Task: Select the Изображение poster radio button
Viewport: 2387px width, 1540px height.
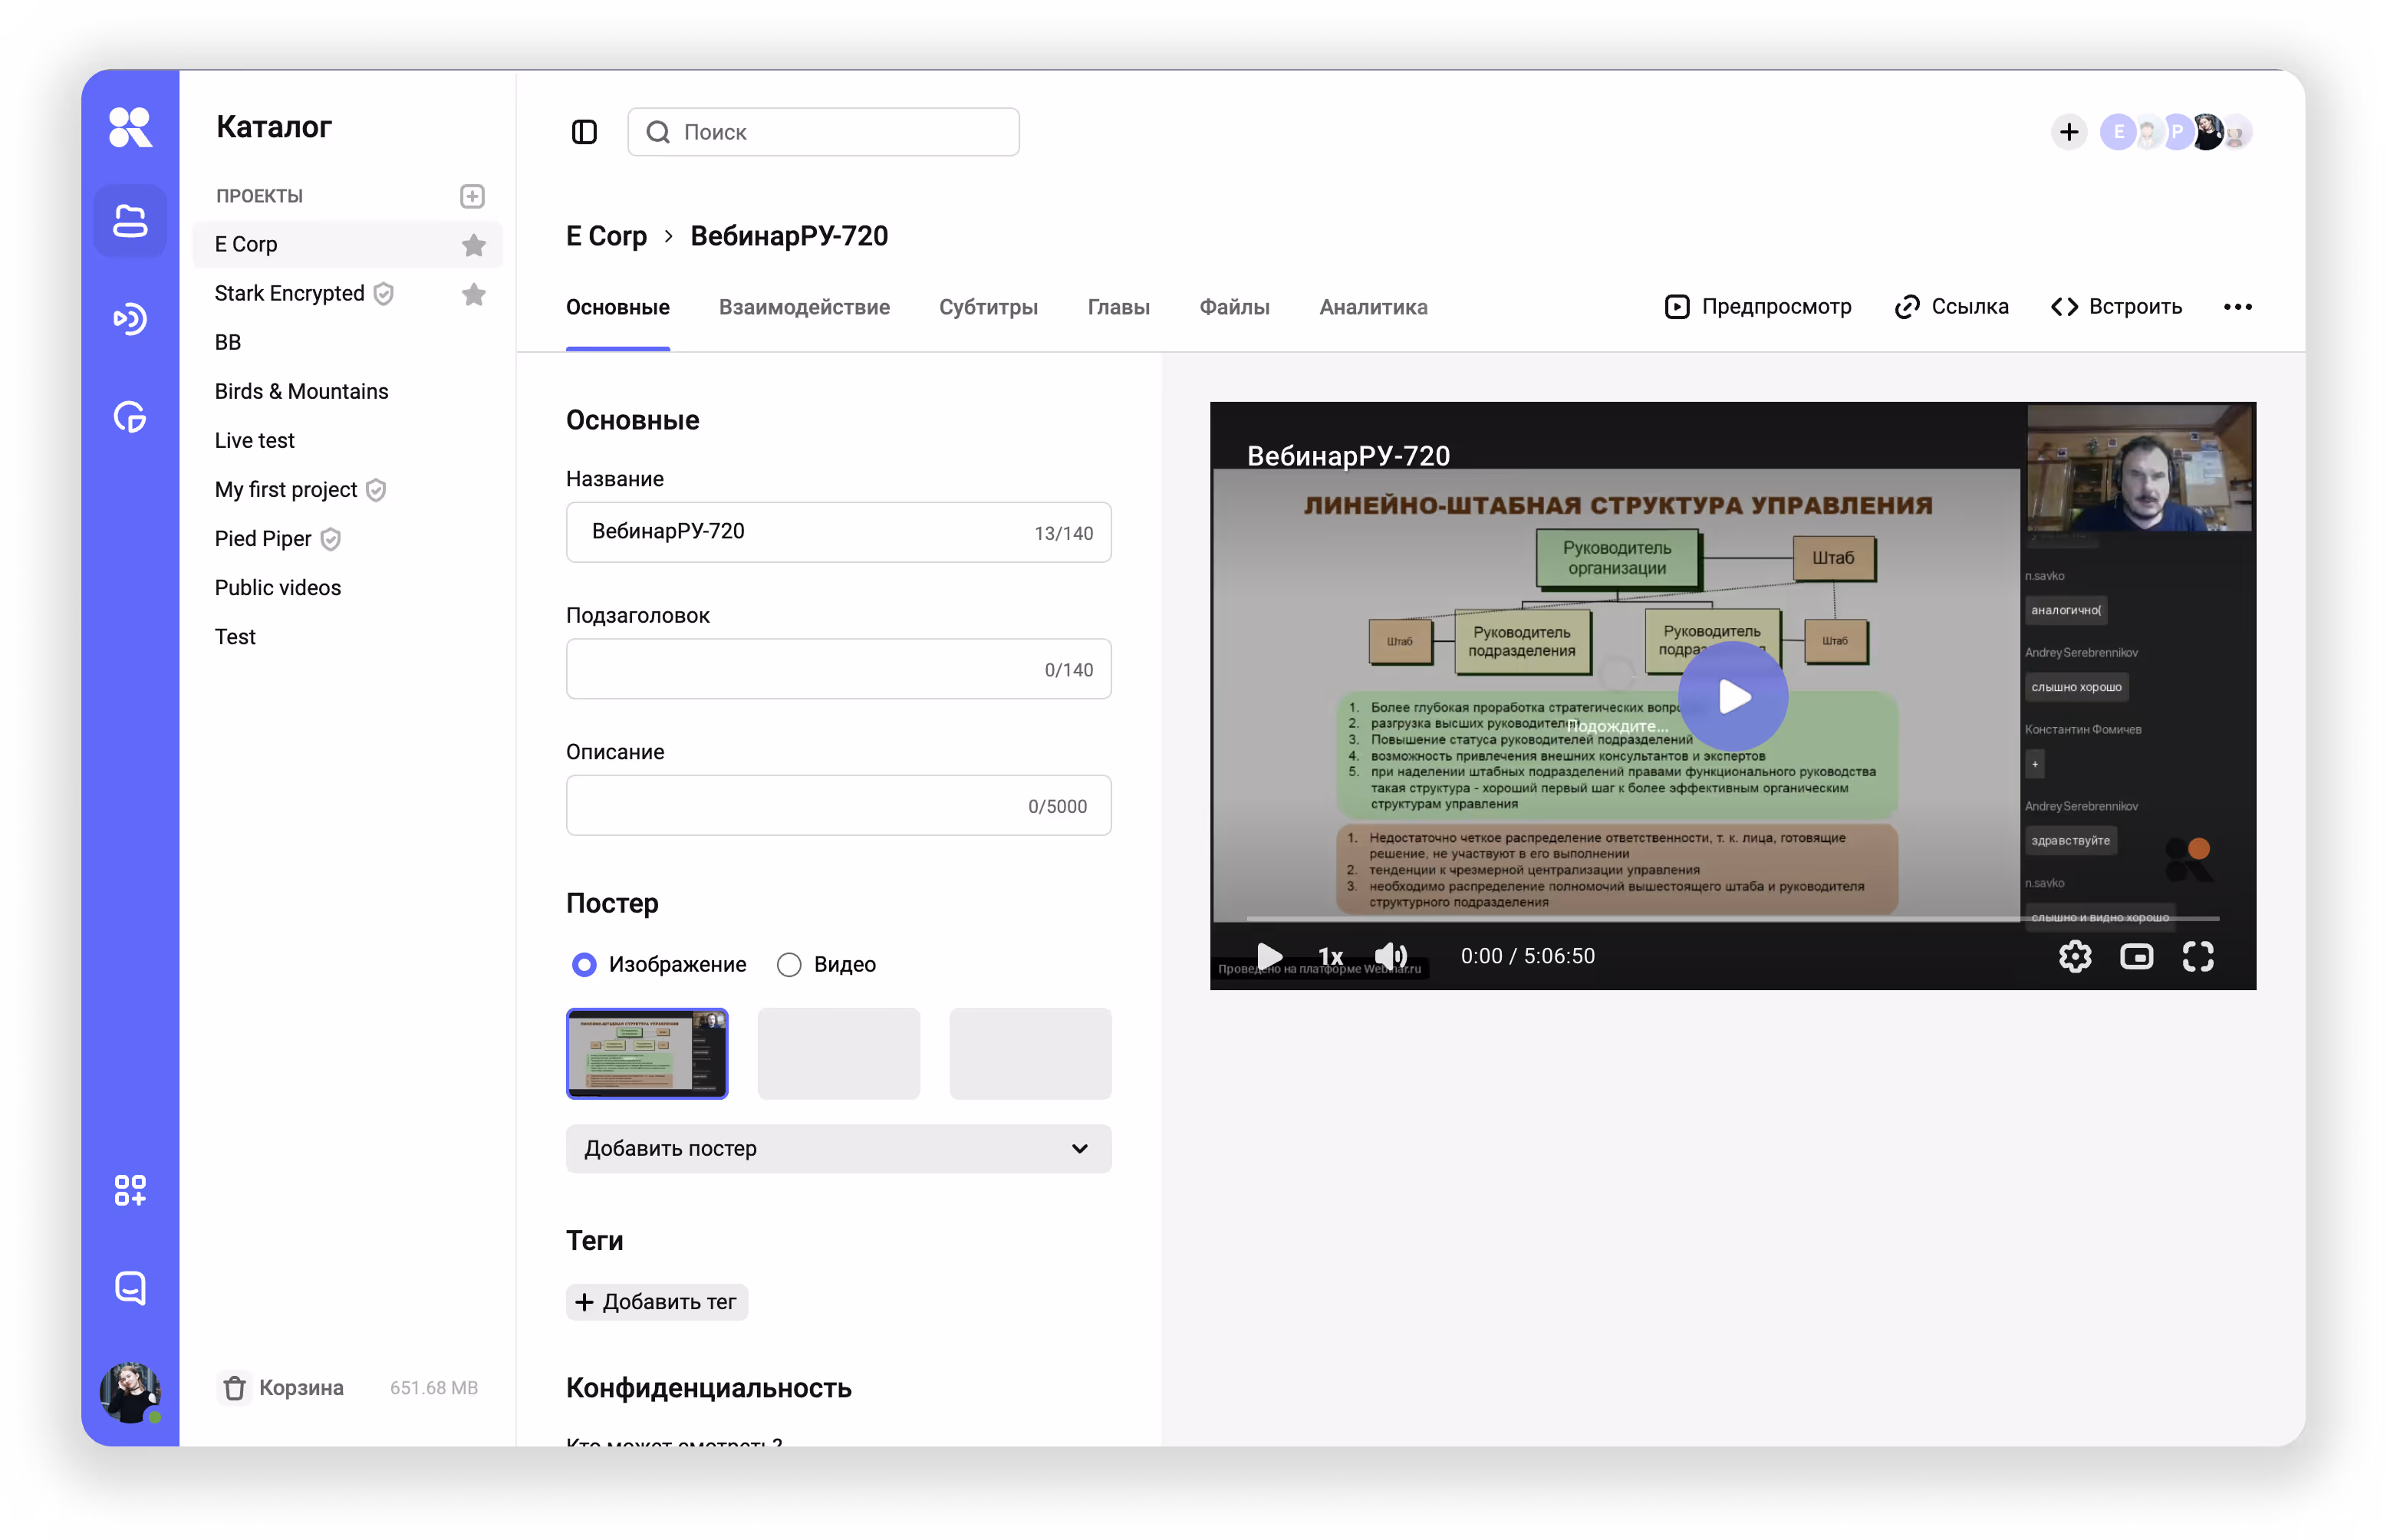Action: (584, 964)
